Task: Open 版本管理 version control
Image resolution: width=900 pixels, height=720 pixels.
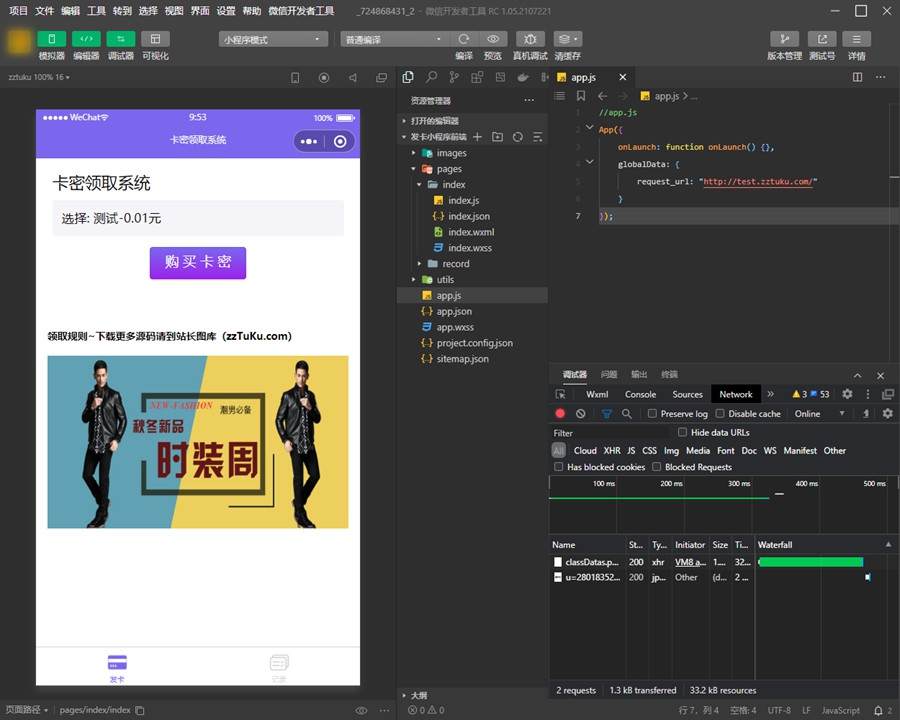Action: [784, 39]
